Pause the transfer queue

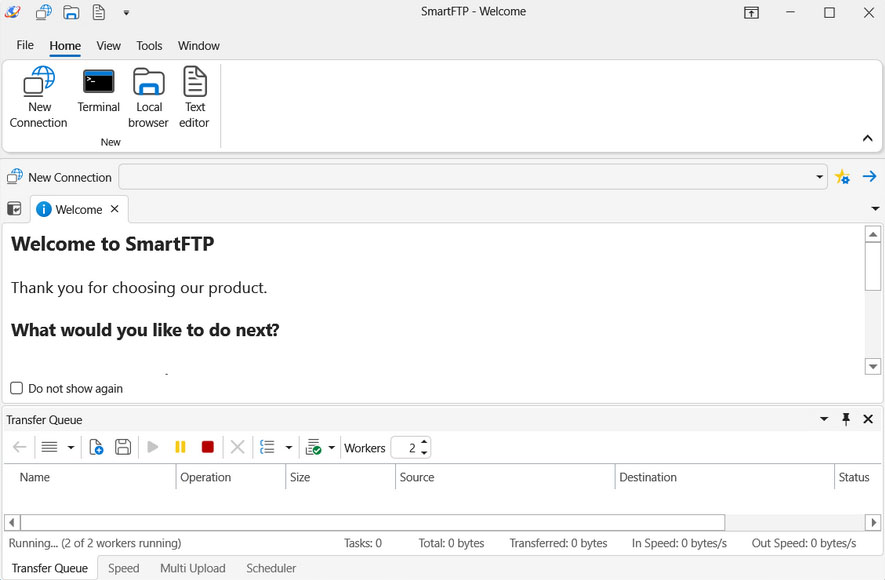pyautogui.click(x=180, y=447)
